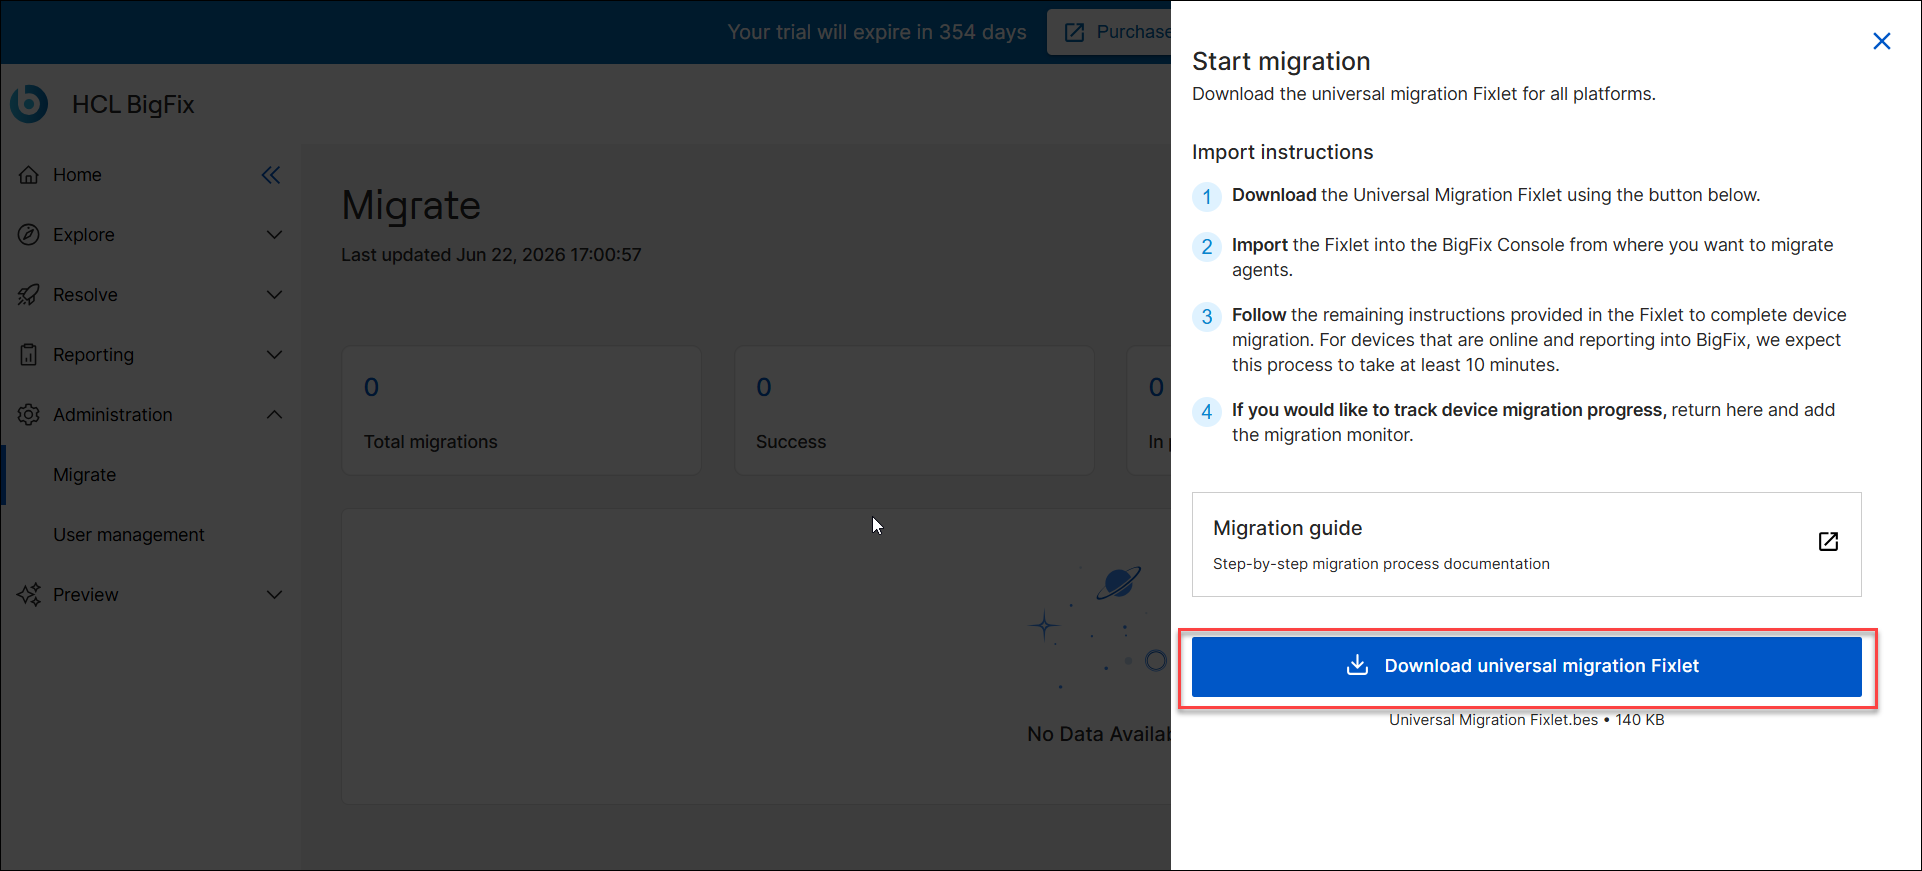Click step 3 'Follow the remaining instructions' text
Viewport: 1922px width, 871px height.
coord(1539,340)
